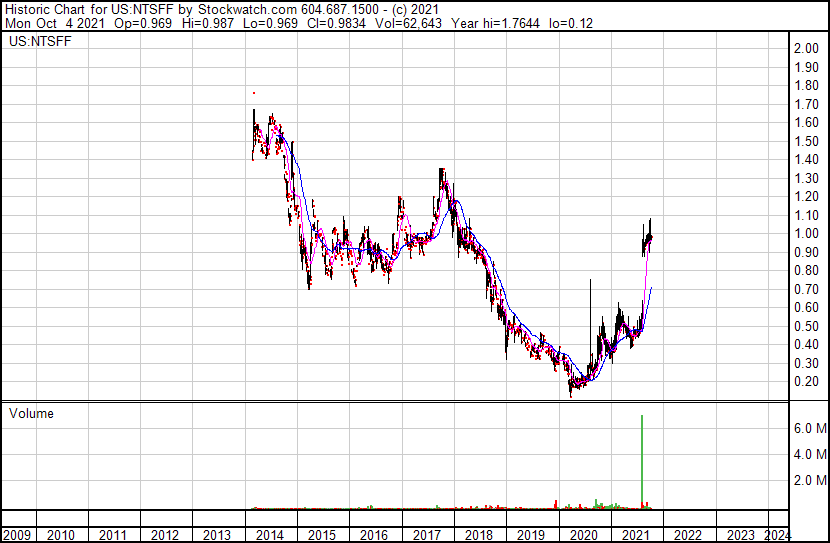
Task: Click the 2009 year label
Action: (x=17, y=535)
